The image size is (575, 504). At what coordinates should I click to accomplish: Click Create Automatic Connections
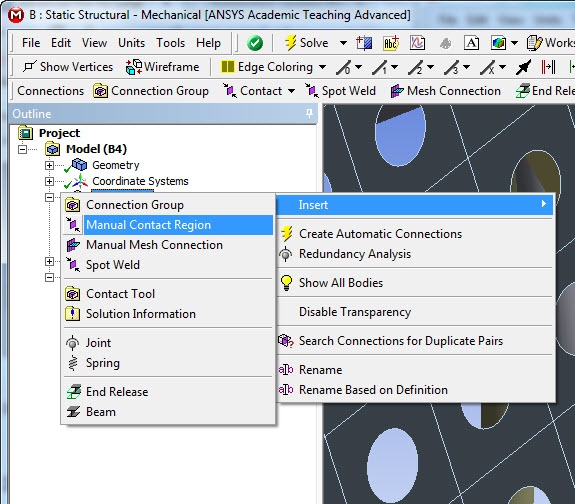point(380,234)
